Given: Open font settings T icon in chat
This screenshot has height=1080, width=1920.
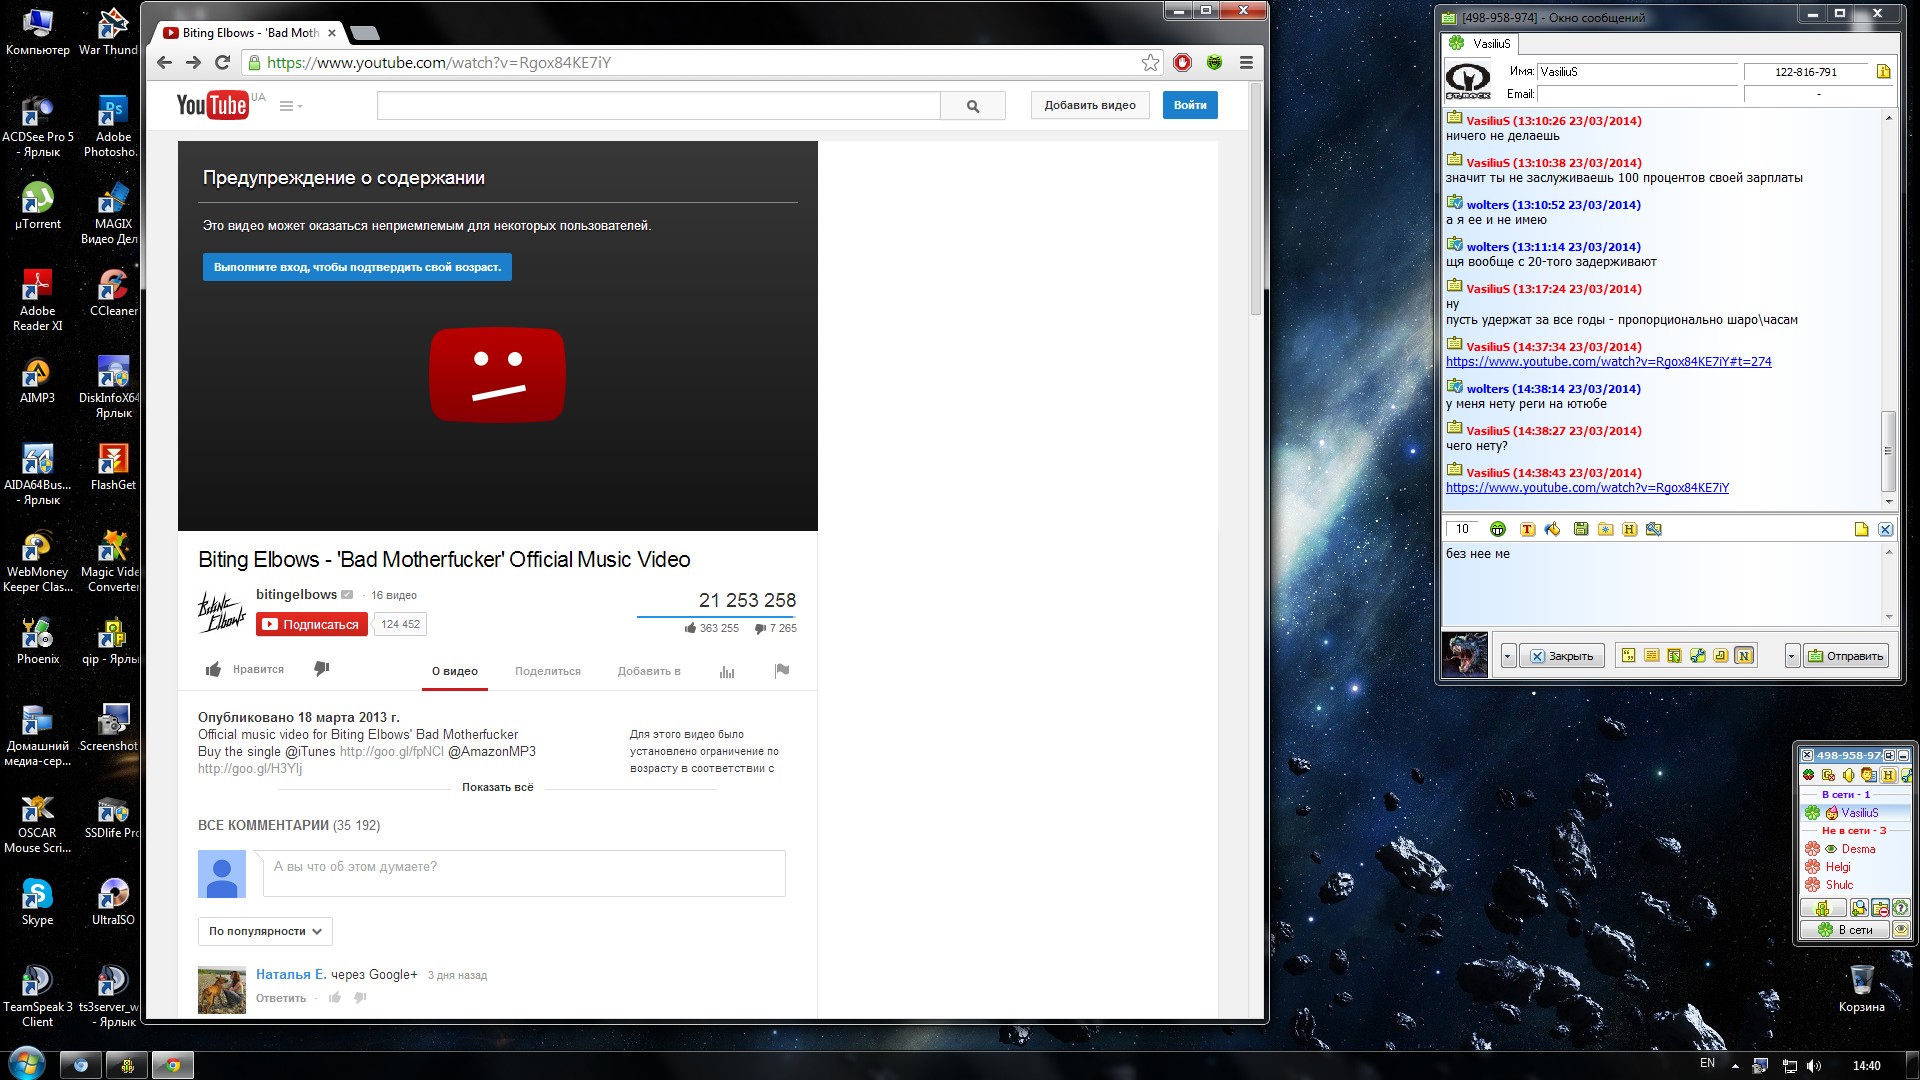Looking at the screenshot, I should click(1527, 529).
